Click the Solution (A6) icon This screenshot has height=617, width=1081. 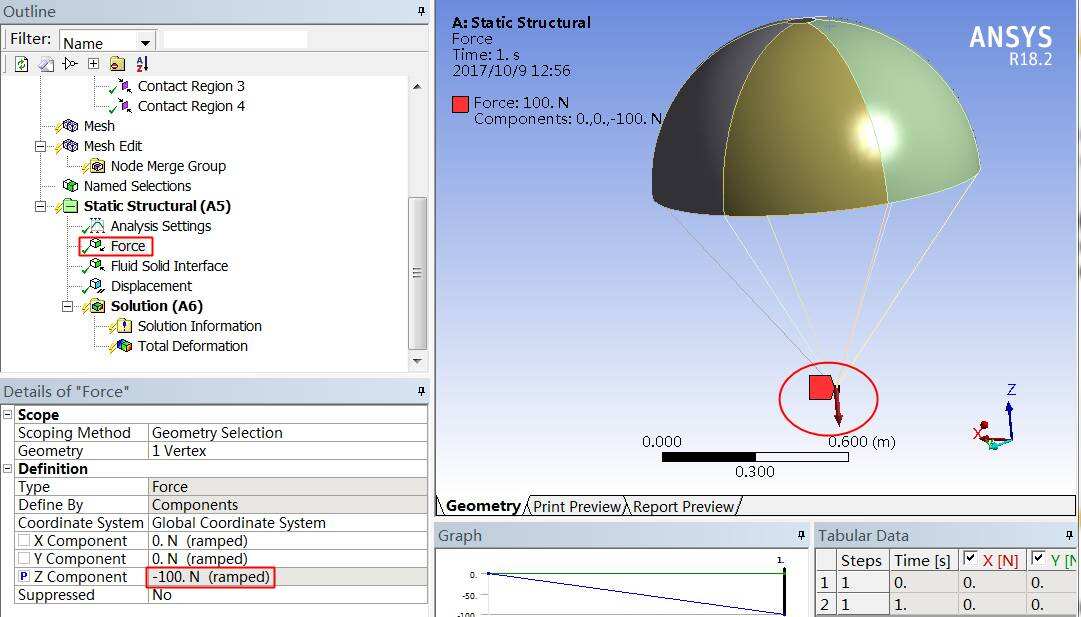(x=98, y=306)
